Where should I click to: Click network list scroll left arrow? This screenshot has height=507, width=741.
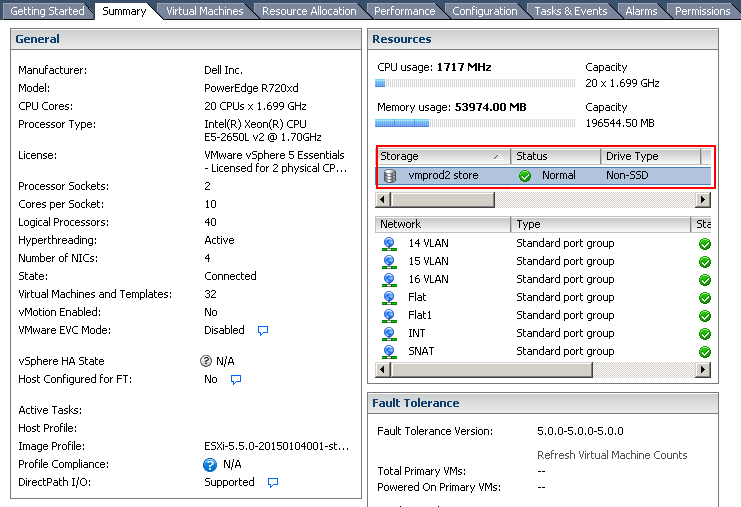tap(383, 370)
